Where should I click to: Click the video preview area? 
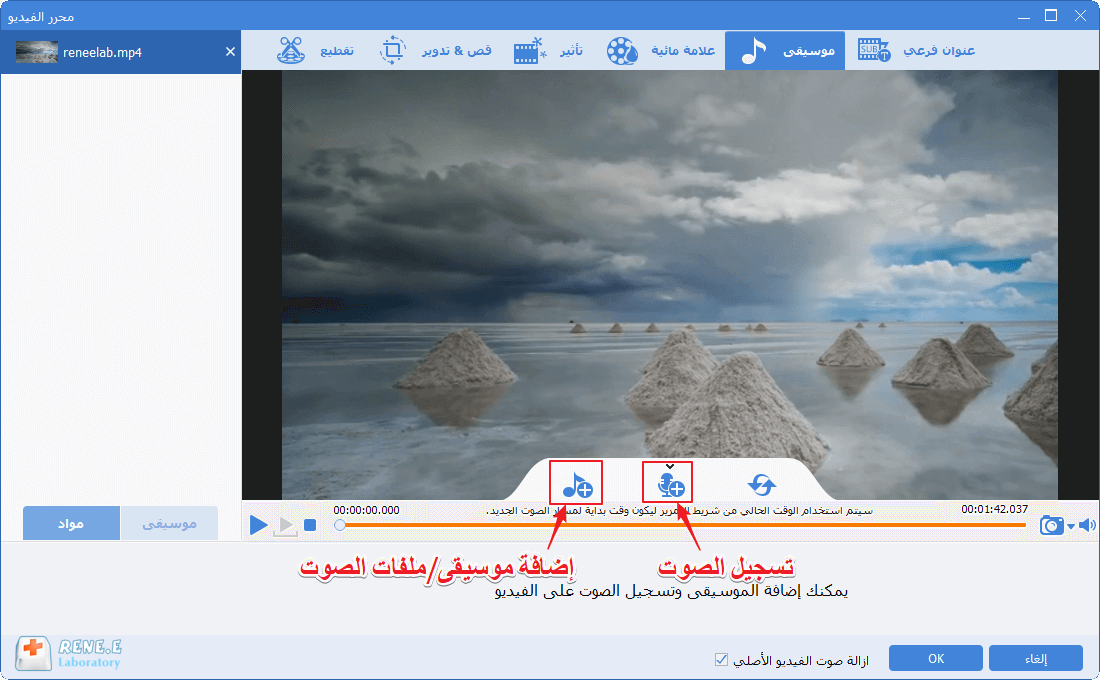(670, 284)
